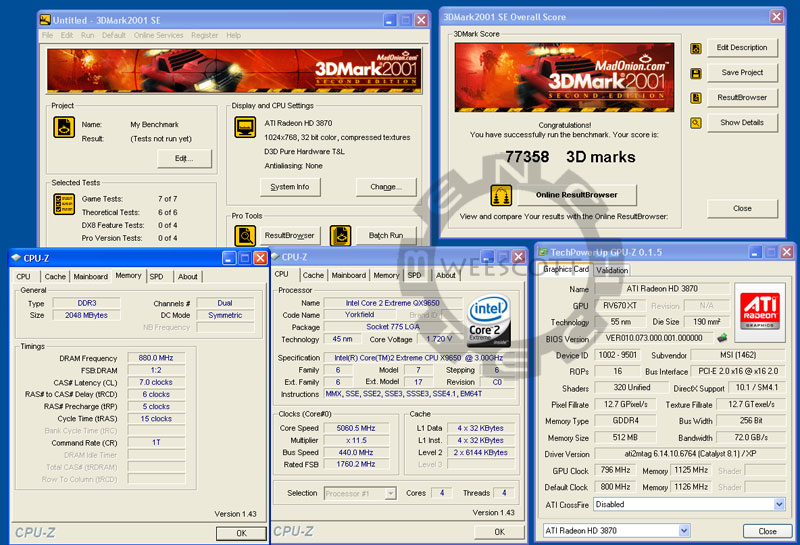The width and height of the screenshot is (800, 545).
Task: Click the BIOS Version field in GPU-Z
Action: click(x=654, y=338)
